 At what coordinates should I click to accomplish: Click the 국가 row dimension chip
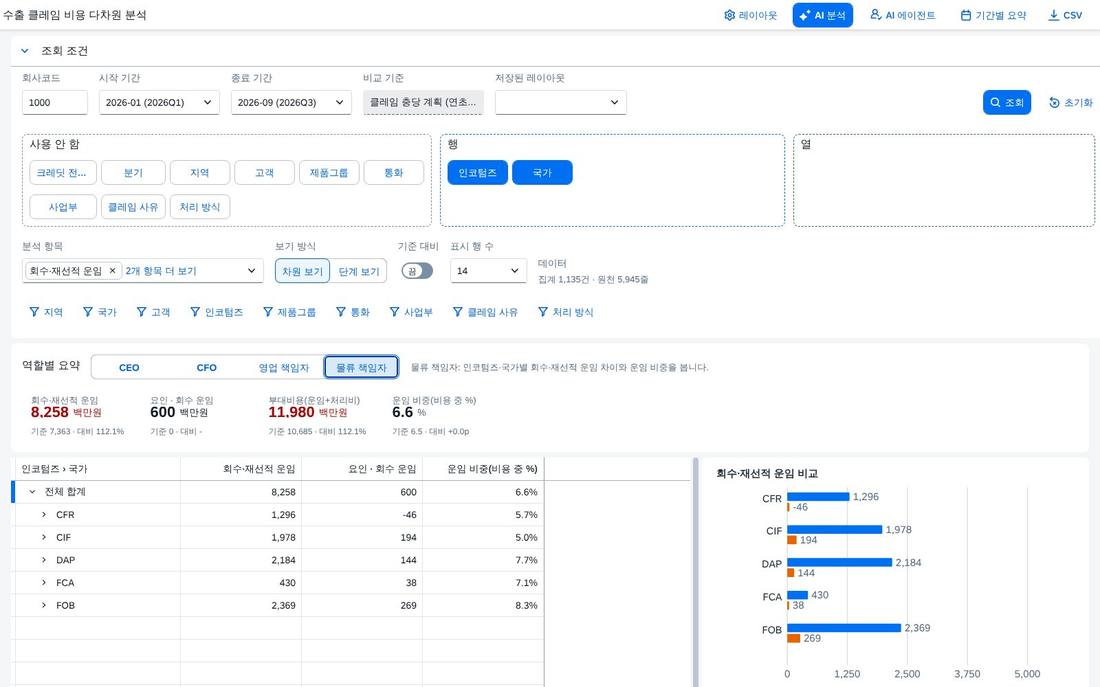click(x=542, y=173)
